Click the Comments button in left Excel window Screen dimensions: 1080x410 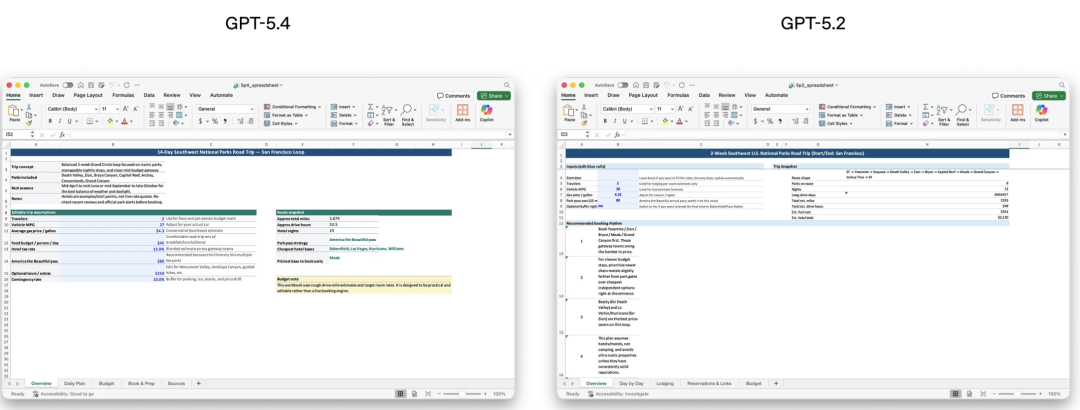pyautogui.click(x=455, y=96)
